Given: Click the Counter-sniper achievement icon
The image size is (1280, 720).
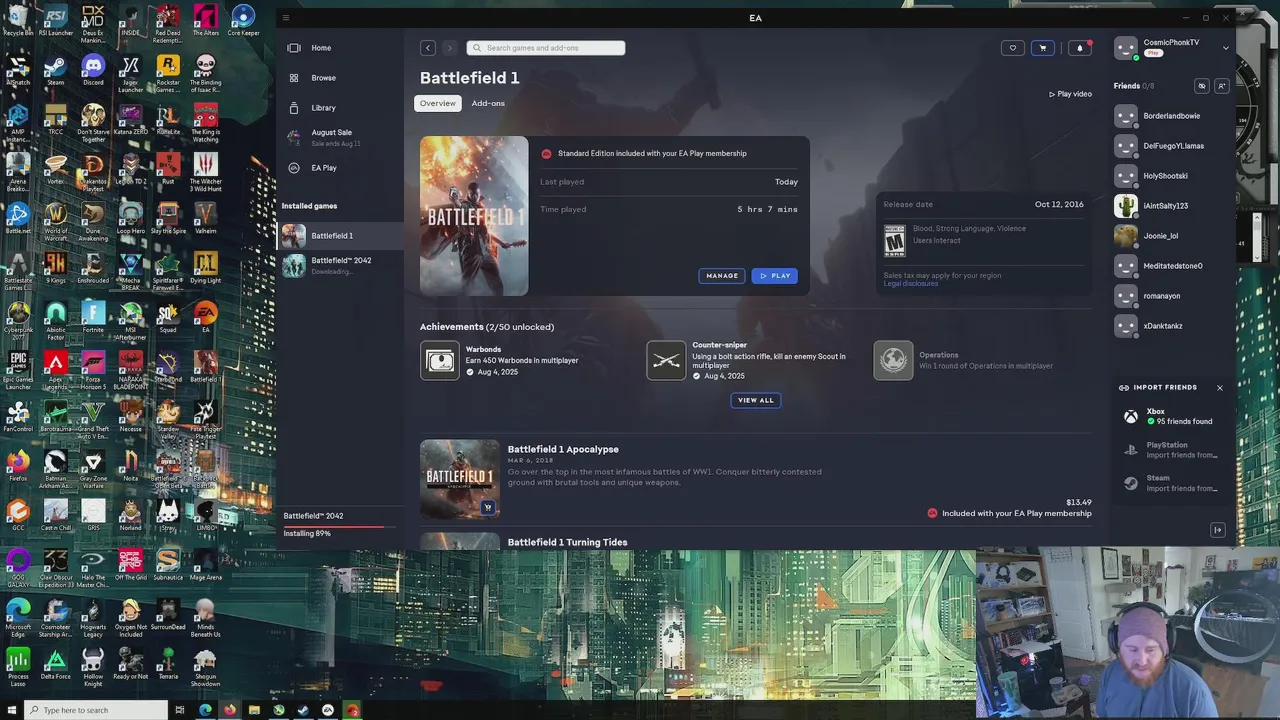Looking at the screenshot, I should pyautogui.click(x=666, y=361).
